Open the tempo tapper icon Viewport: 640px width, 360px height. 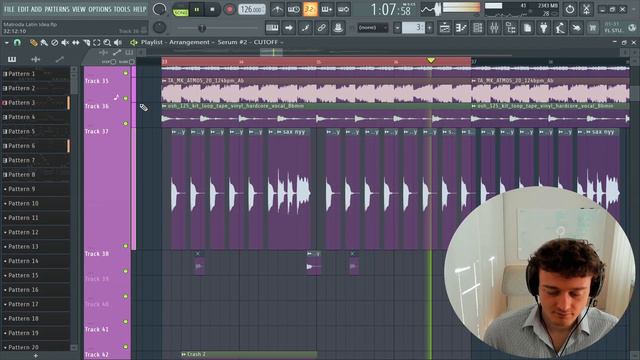point(560,28)
